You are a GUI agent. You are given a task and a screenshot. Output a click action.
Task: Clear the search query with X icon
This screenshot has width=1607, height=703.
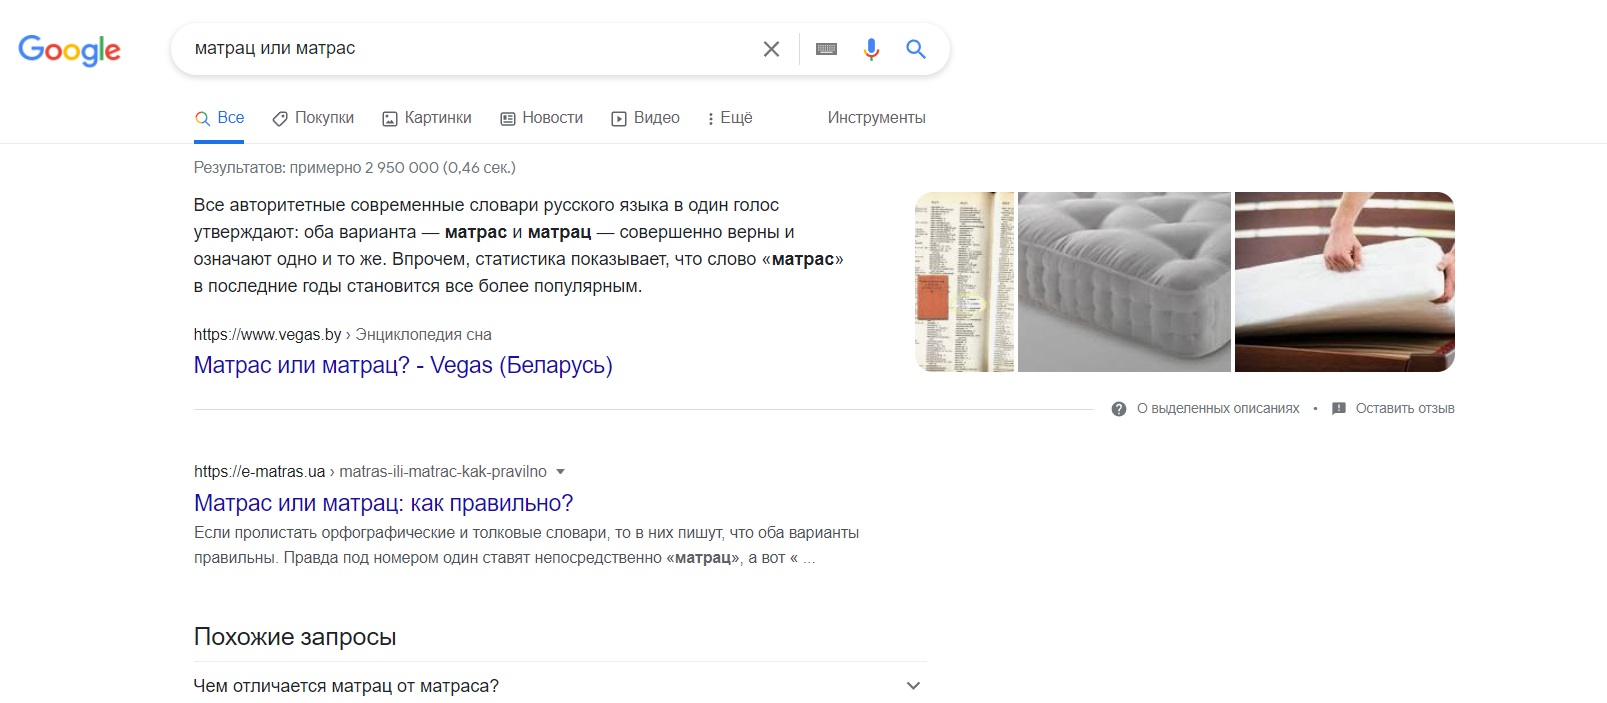(771, 49)
